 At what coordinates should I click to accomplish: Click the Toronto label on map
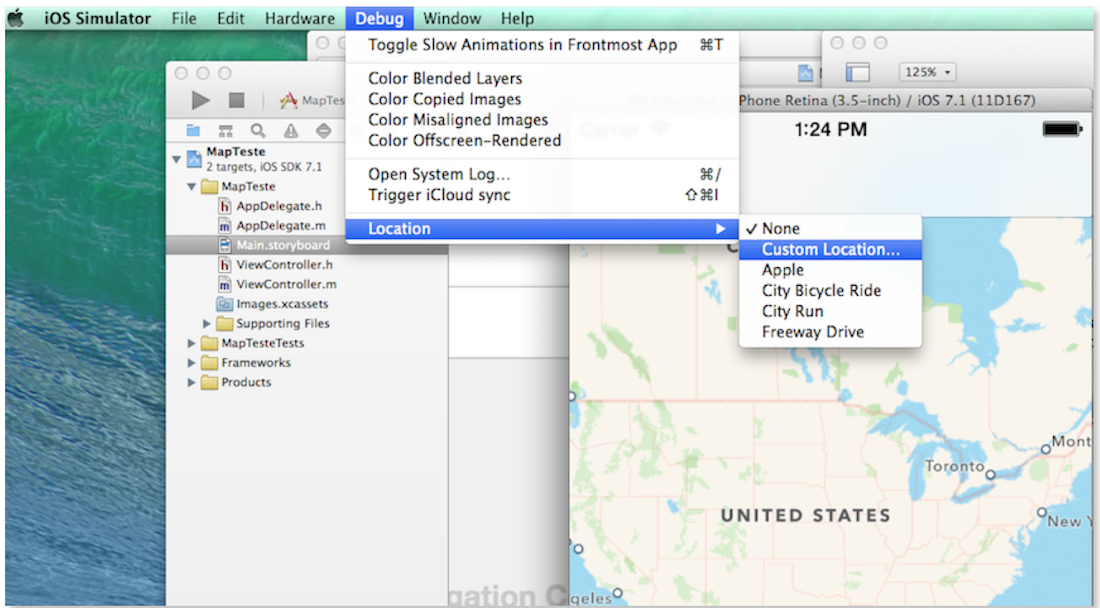pos(954,466)
